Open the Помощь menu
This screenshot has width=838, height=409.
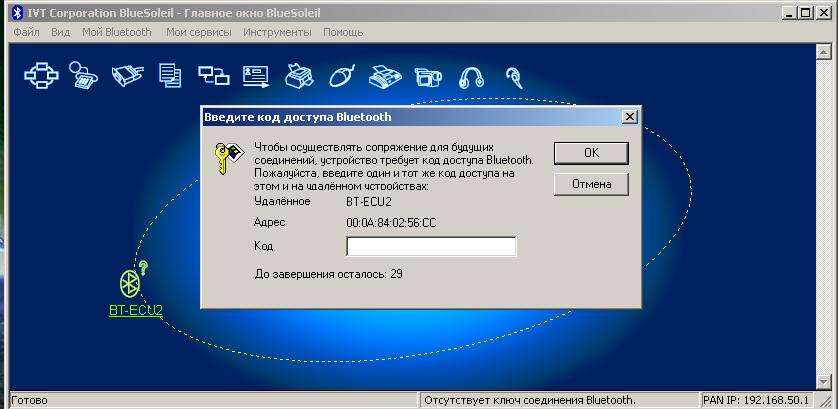click(343, 32)
